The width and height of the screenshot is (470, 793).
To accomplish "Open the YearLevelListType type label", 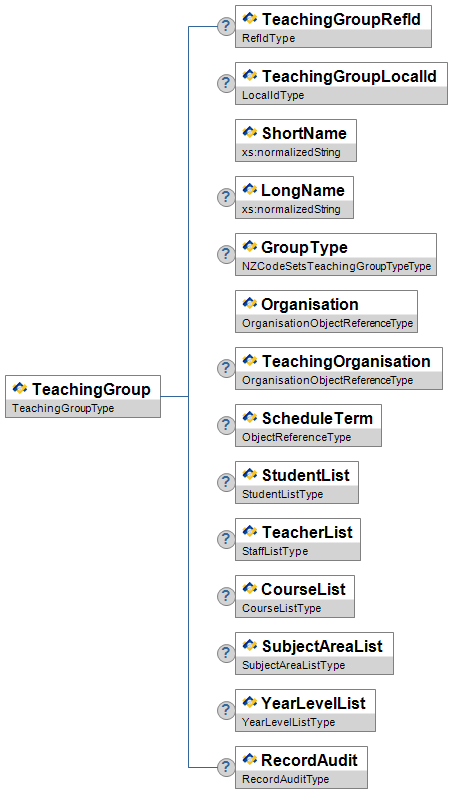I will click(x=288, y=722).
